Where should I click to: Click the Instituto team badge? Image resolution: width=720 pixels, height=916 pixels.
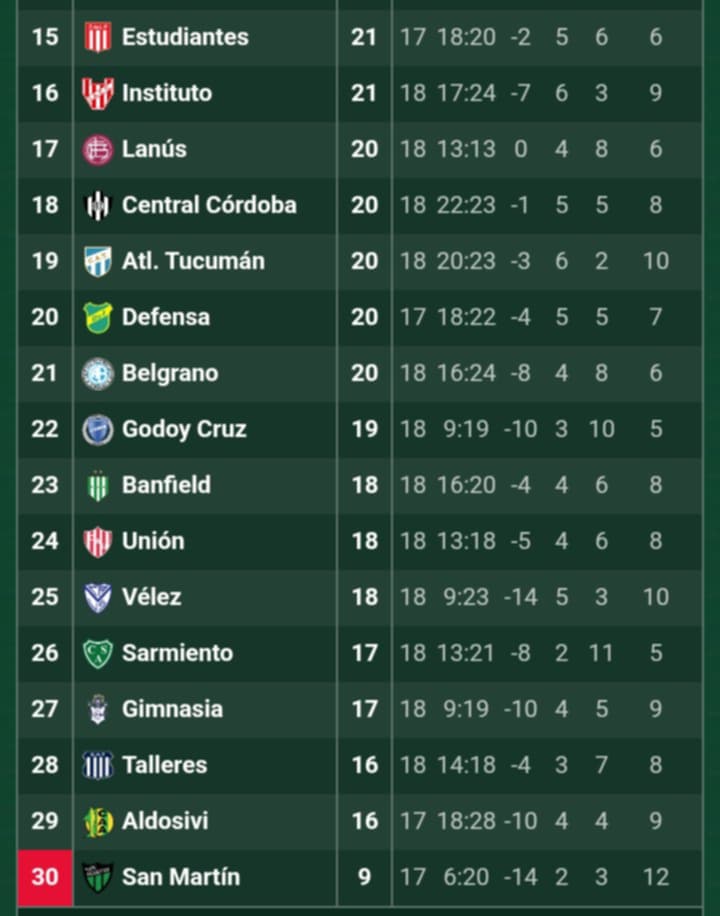97,93
